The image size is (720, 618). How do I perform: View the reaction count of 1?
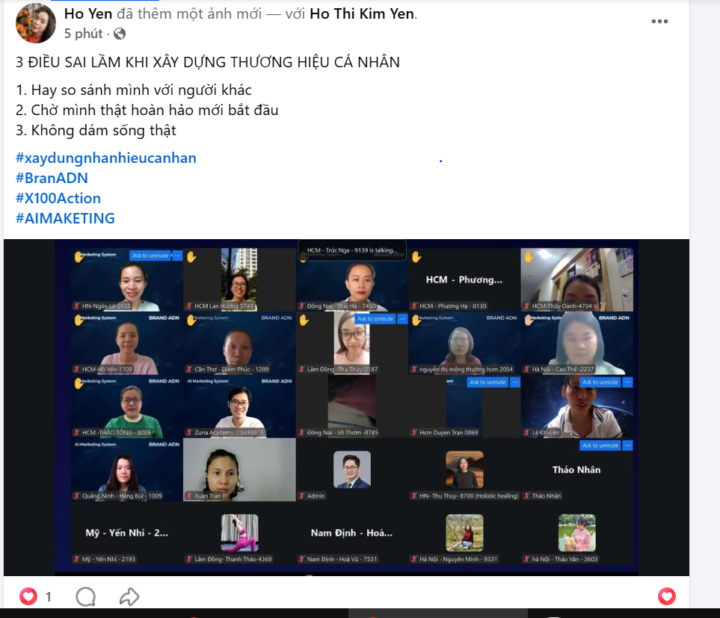[x=49, y=597]
